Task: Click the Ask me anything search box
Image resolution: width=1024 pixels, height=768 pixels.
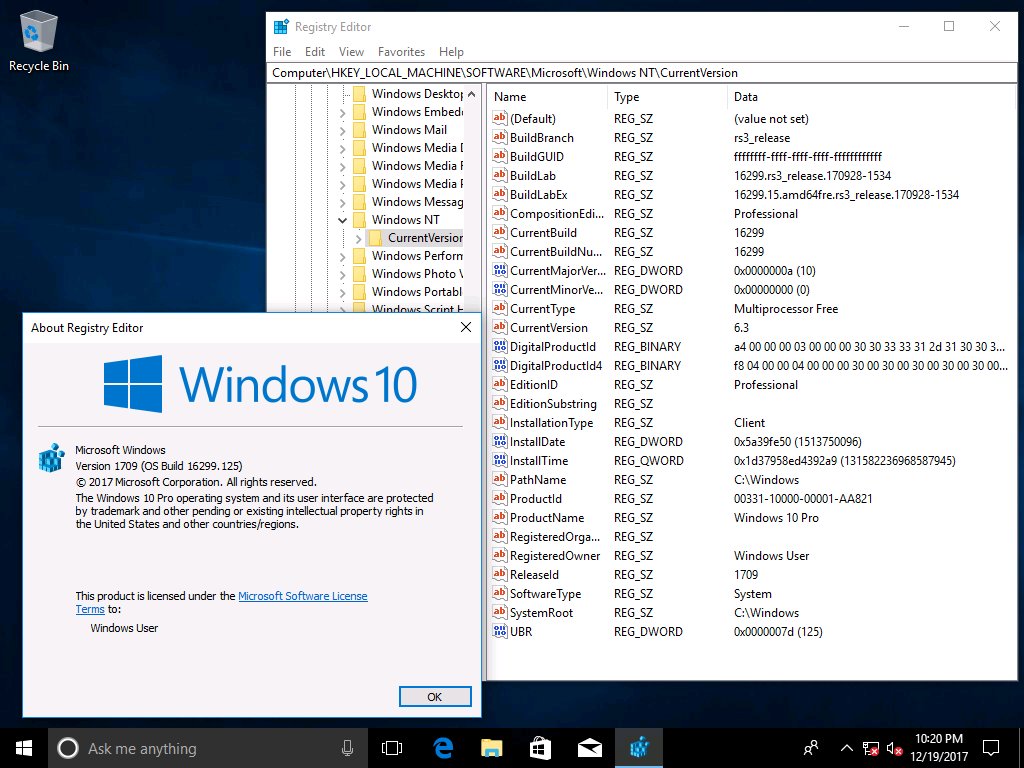Action: click(x=207, y=748)
